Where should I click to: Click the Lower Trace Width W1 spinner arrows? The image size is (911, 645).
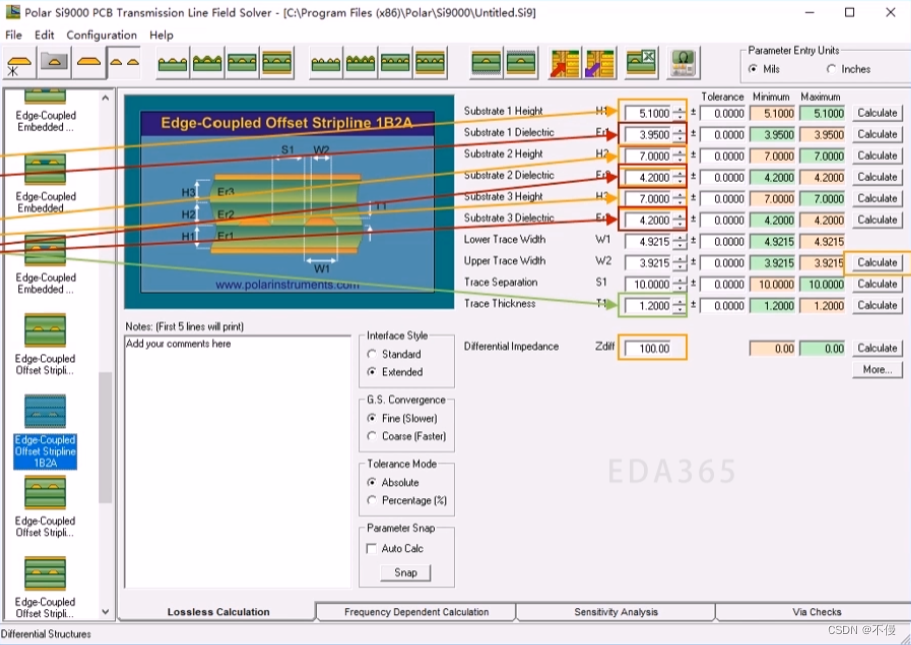[679, 242]
